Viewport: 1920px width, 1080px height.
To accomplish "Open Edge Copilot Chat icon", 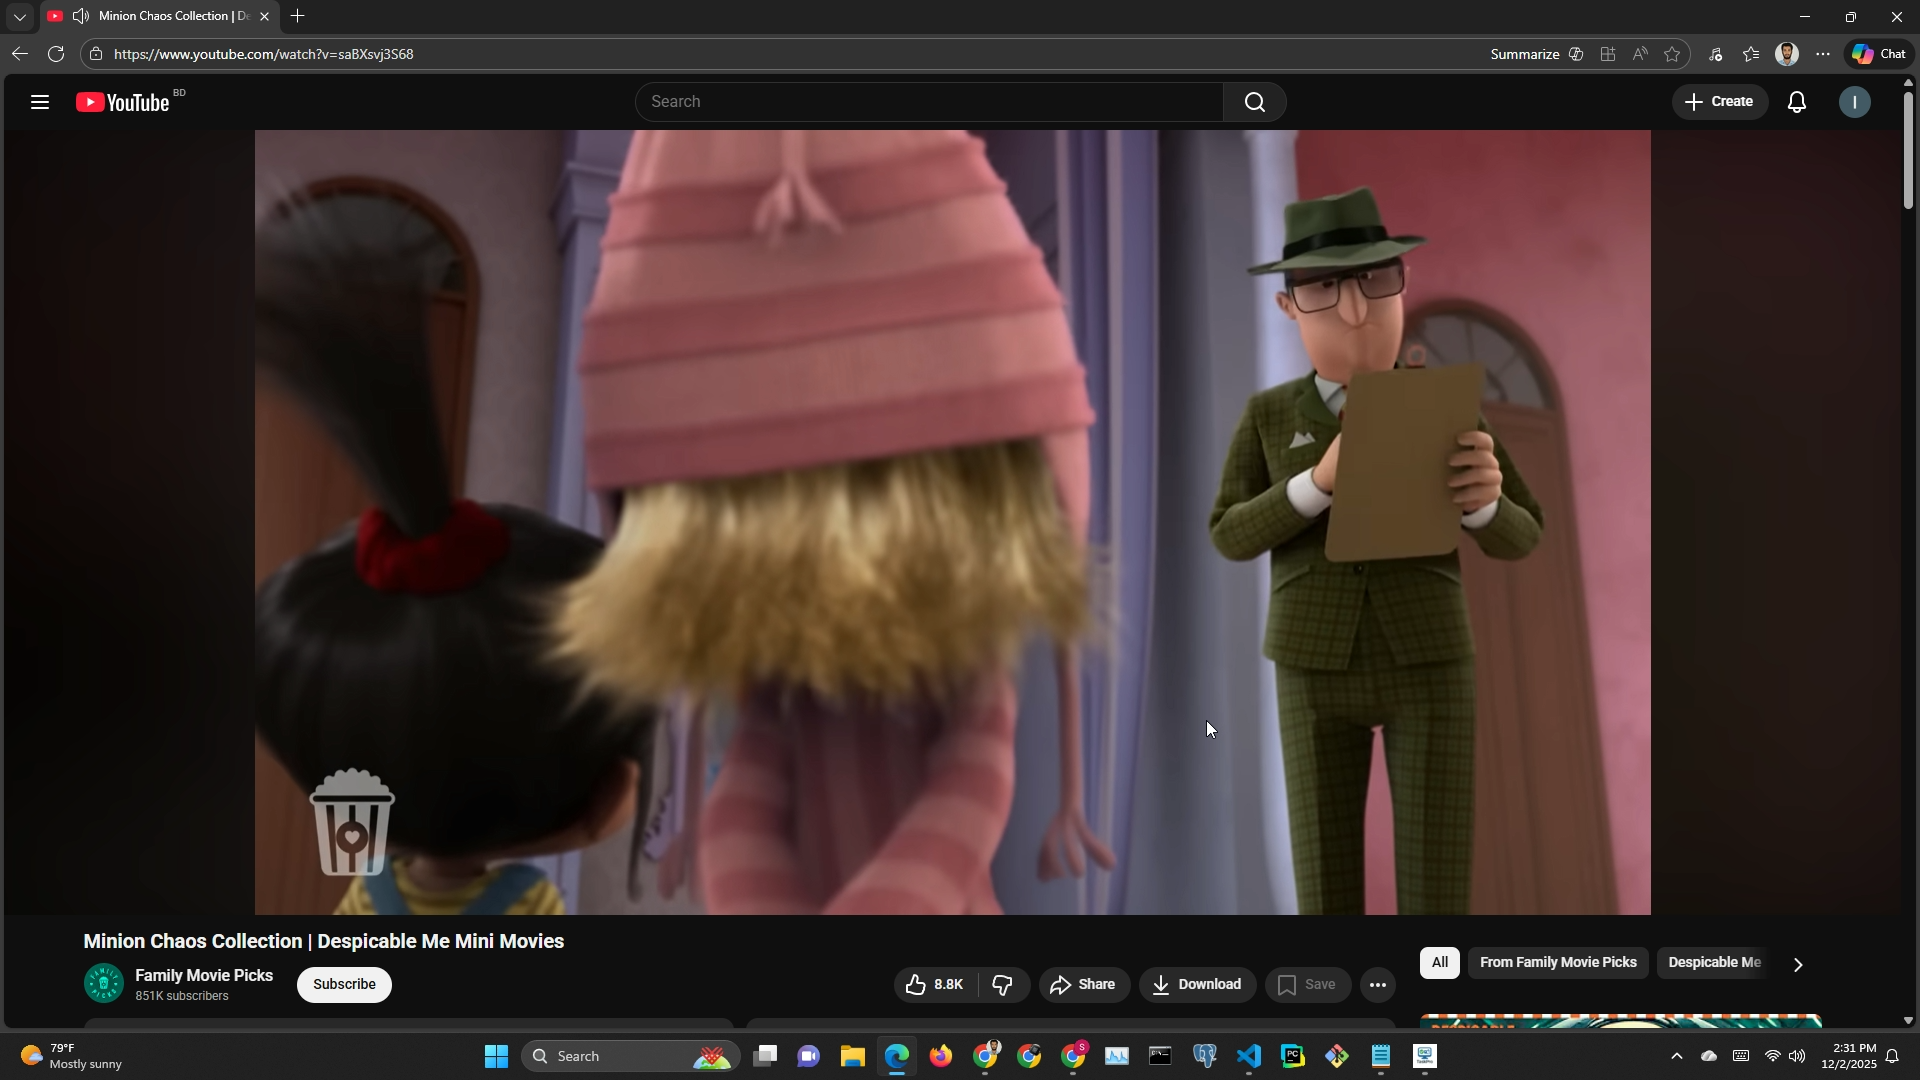I will click(x=1879, y=54).
